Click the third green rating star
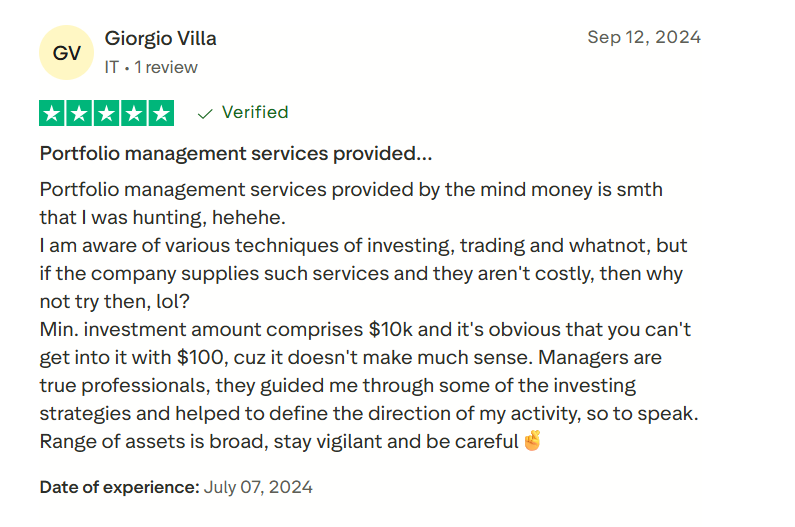This screenshot has height=527, width=795. click(107, 113)
